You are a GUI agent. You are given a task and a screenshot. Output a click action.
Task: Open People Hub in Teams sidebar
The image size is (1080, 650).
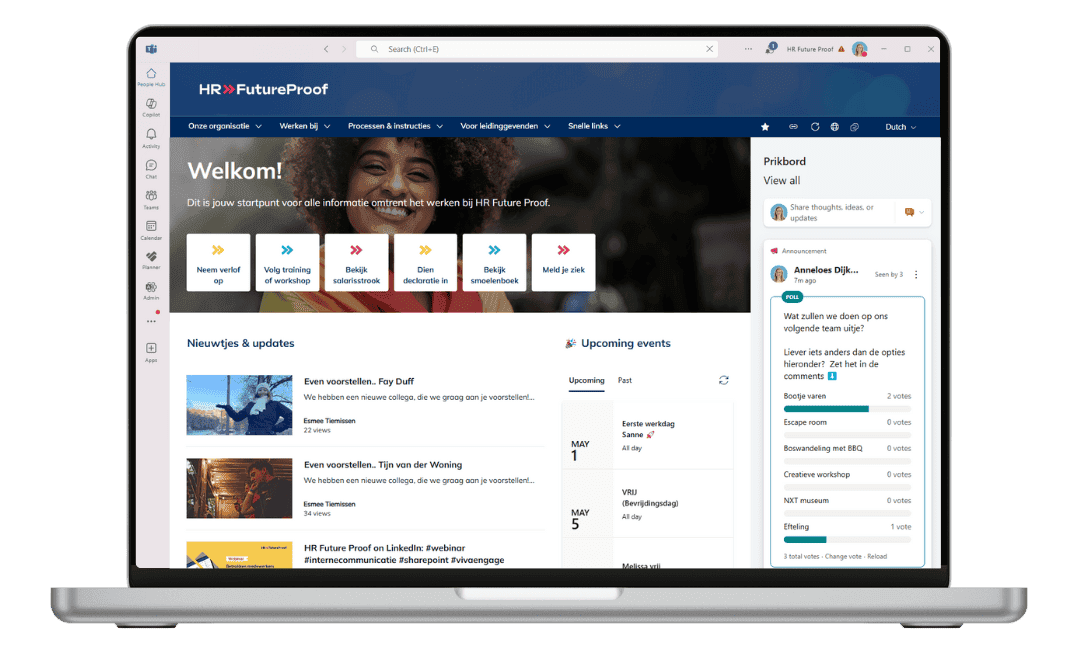tap(151, 76)
